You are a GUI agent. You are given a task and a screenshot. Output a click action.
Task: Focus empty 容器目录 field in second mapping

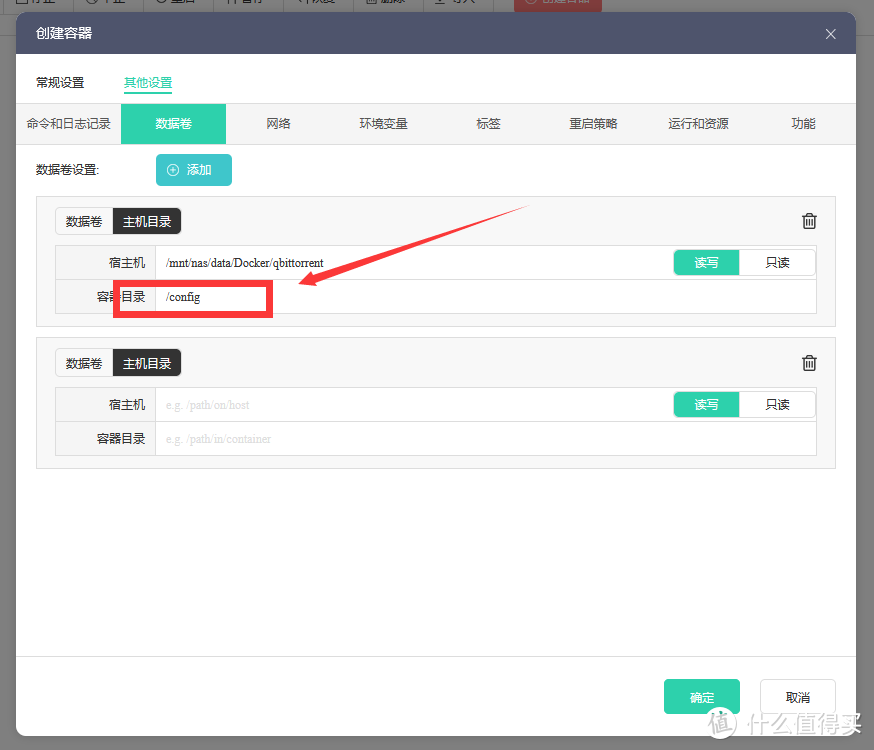(x=485, y=439)
